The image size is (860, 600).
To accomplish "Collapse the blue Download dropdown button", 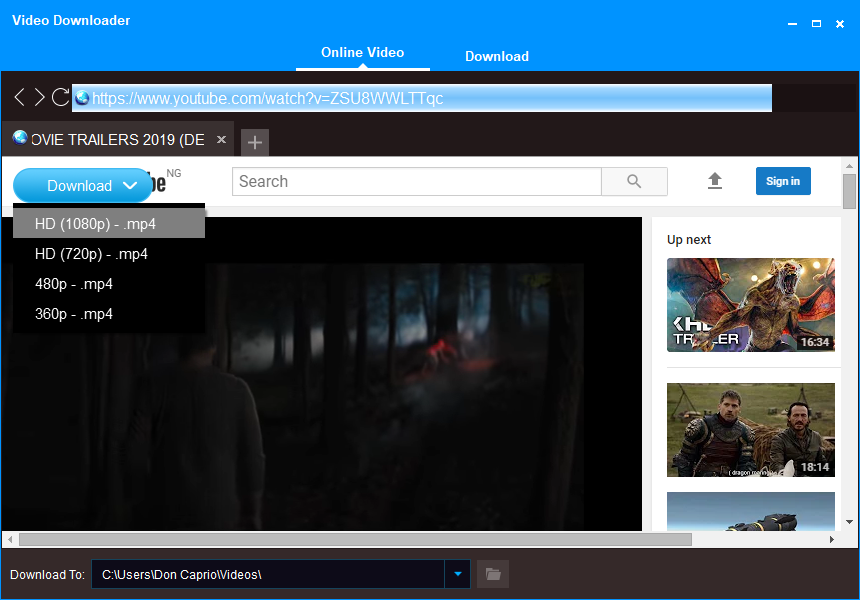I will 82,185.
